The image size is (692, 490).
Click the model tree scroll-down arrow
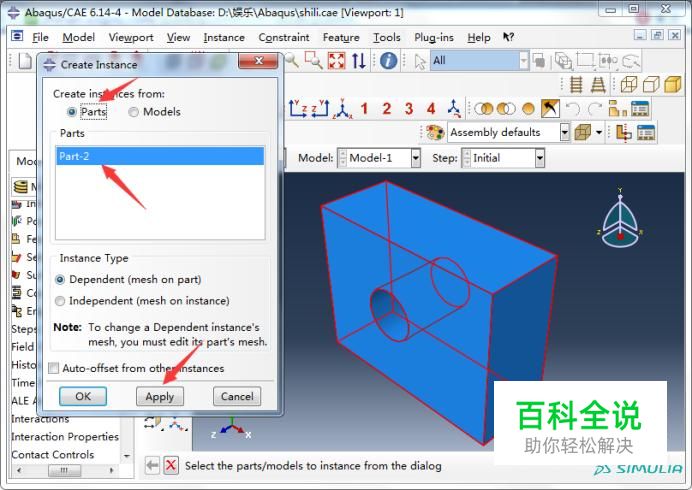[127, 456]
